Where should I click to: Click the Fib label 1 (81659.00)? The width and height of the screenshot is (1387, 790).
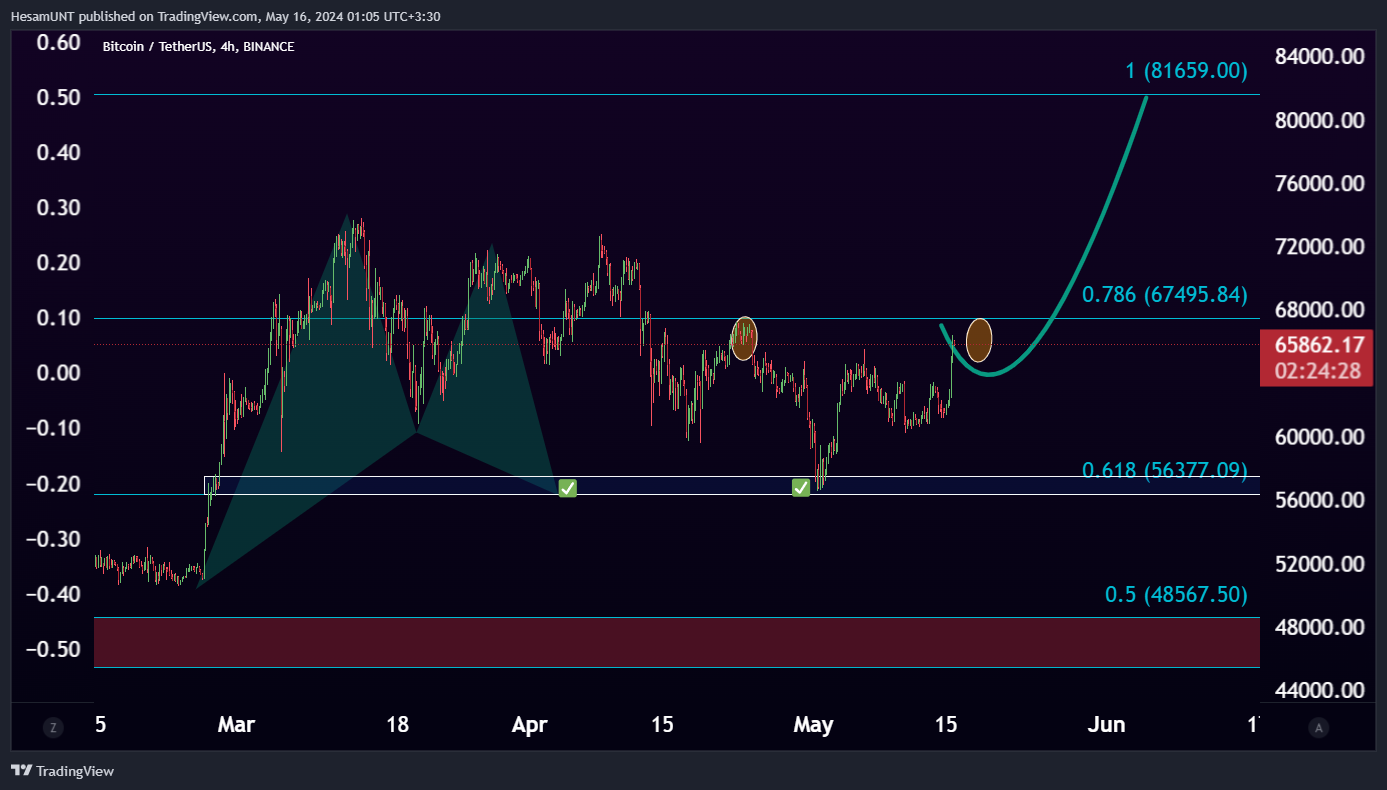(x=1186, y=70)
